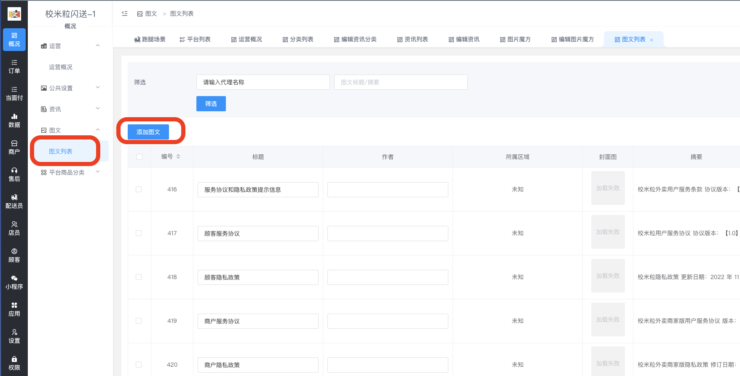Image resolution: width=740 pixels, height=376 pixels.
Task: Open the 概况 section in the dark sidebar
Action: coord(14,40)
